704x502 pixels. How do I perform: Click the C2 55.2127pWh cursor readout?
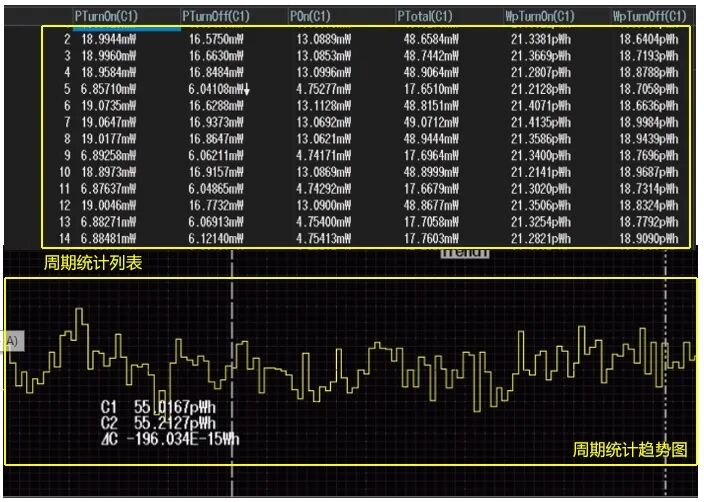coord(158,423)
